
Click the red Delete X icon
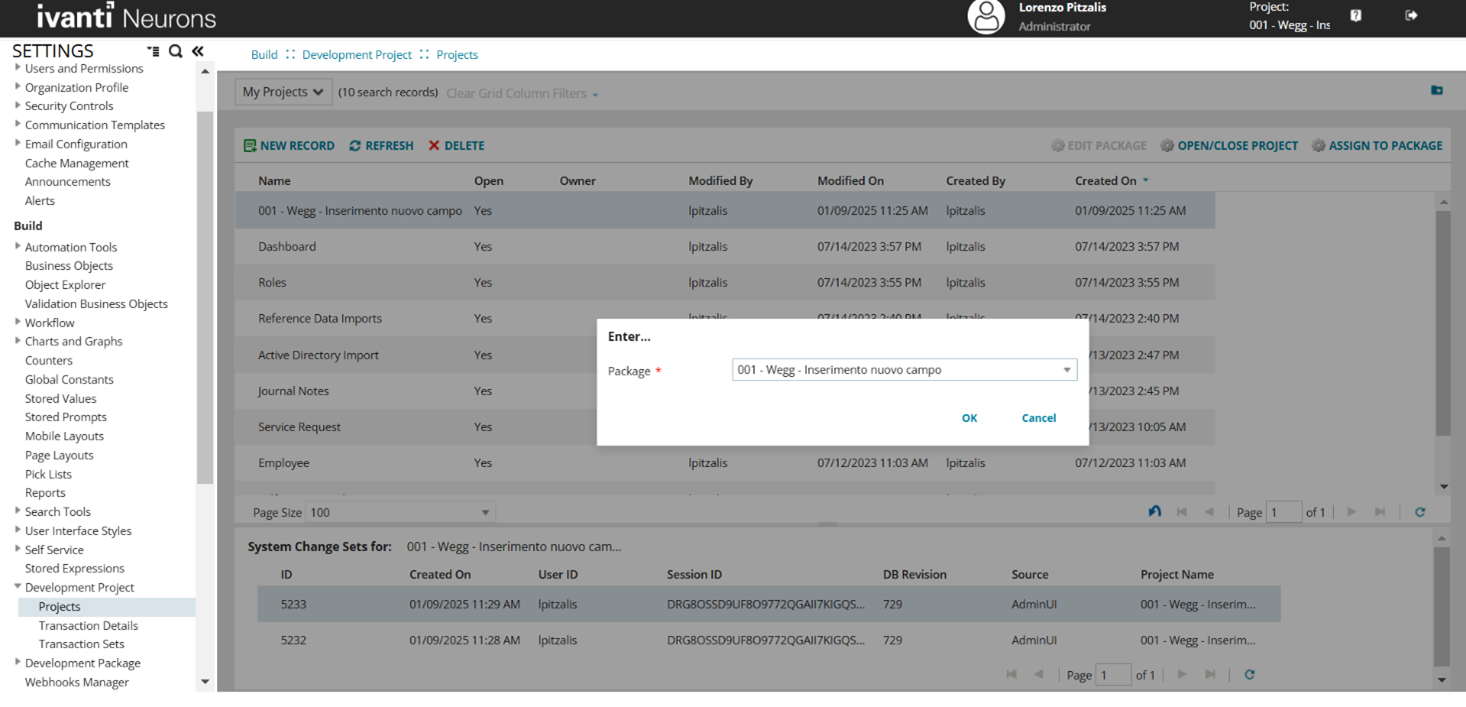click(434, 146)
